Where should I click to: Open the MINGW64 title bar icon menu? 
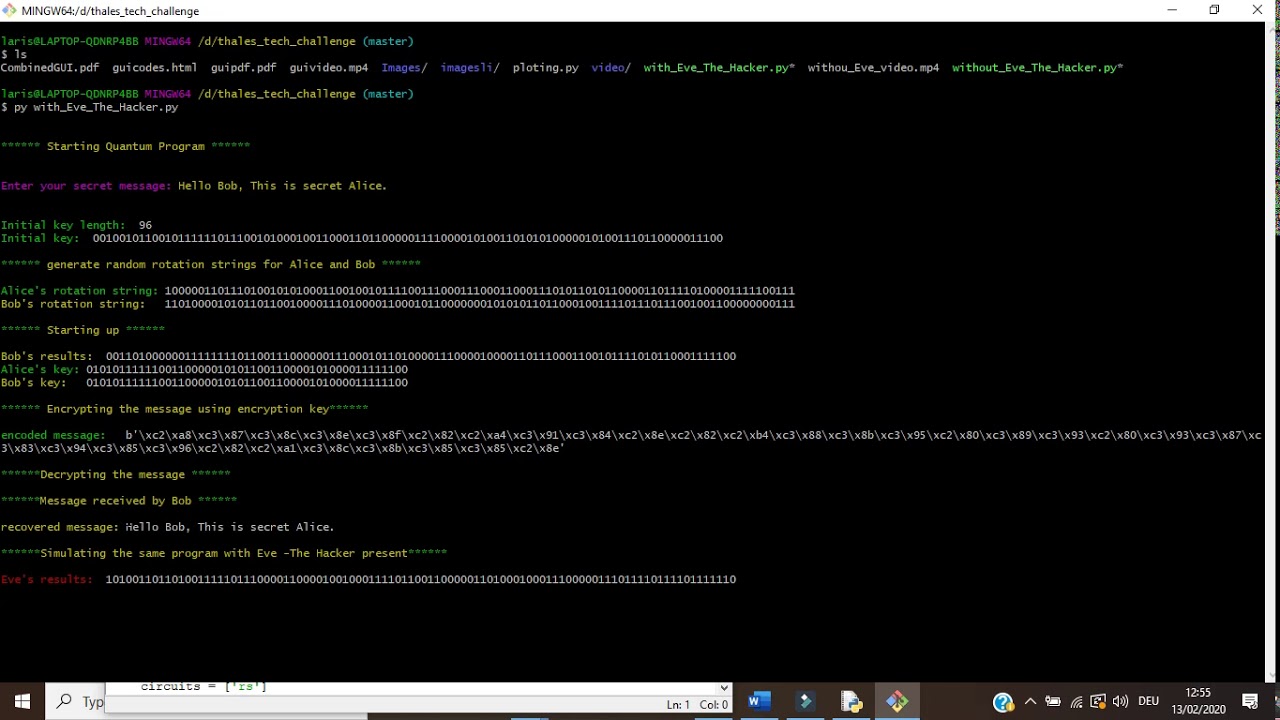10,10
